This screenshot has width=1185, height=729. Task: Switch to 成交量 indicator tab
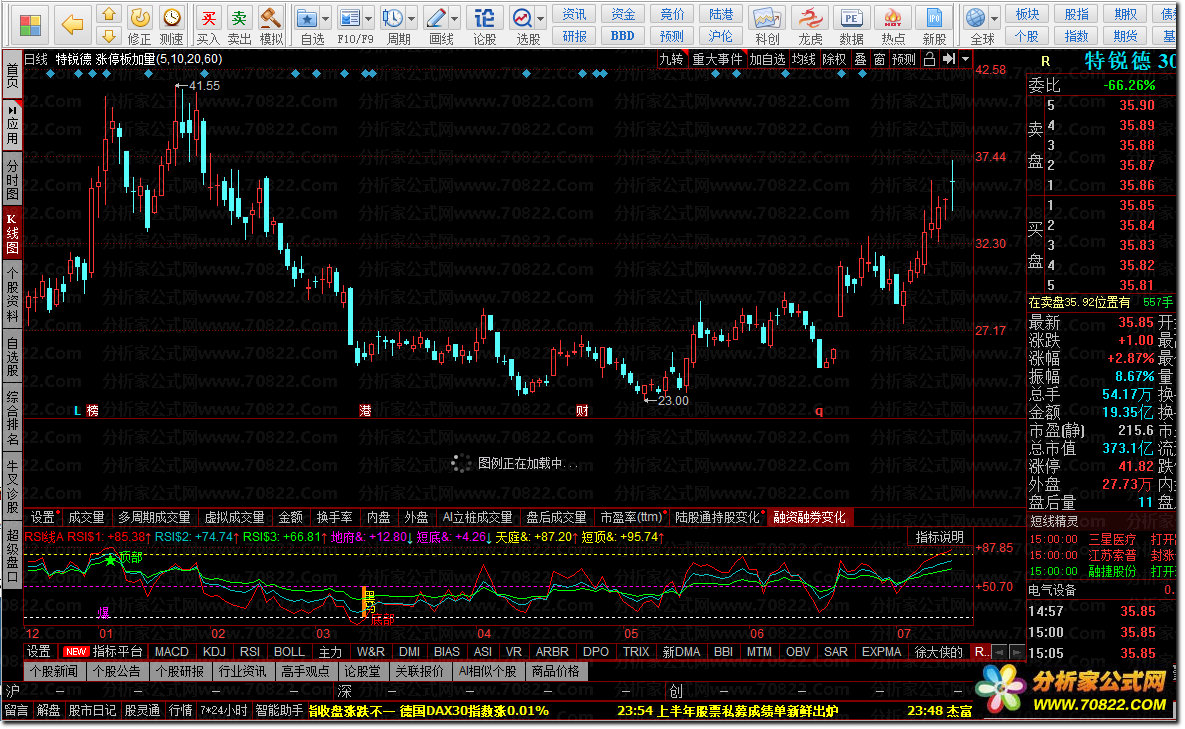pos(86,517)
